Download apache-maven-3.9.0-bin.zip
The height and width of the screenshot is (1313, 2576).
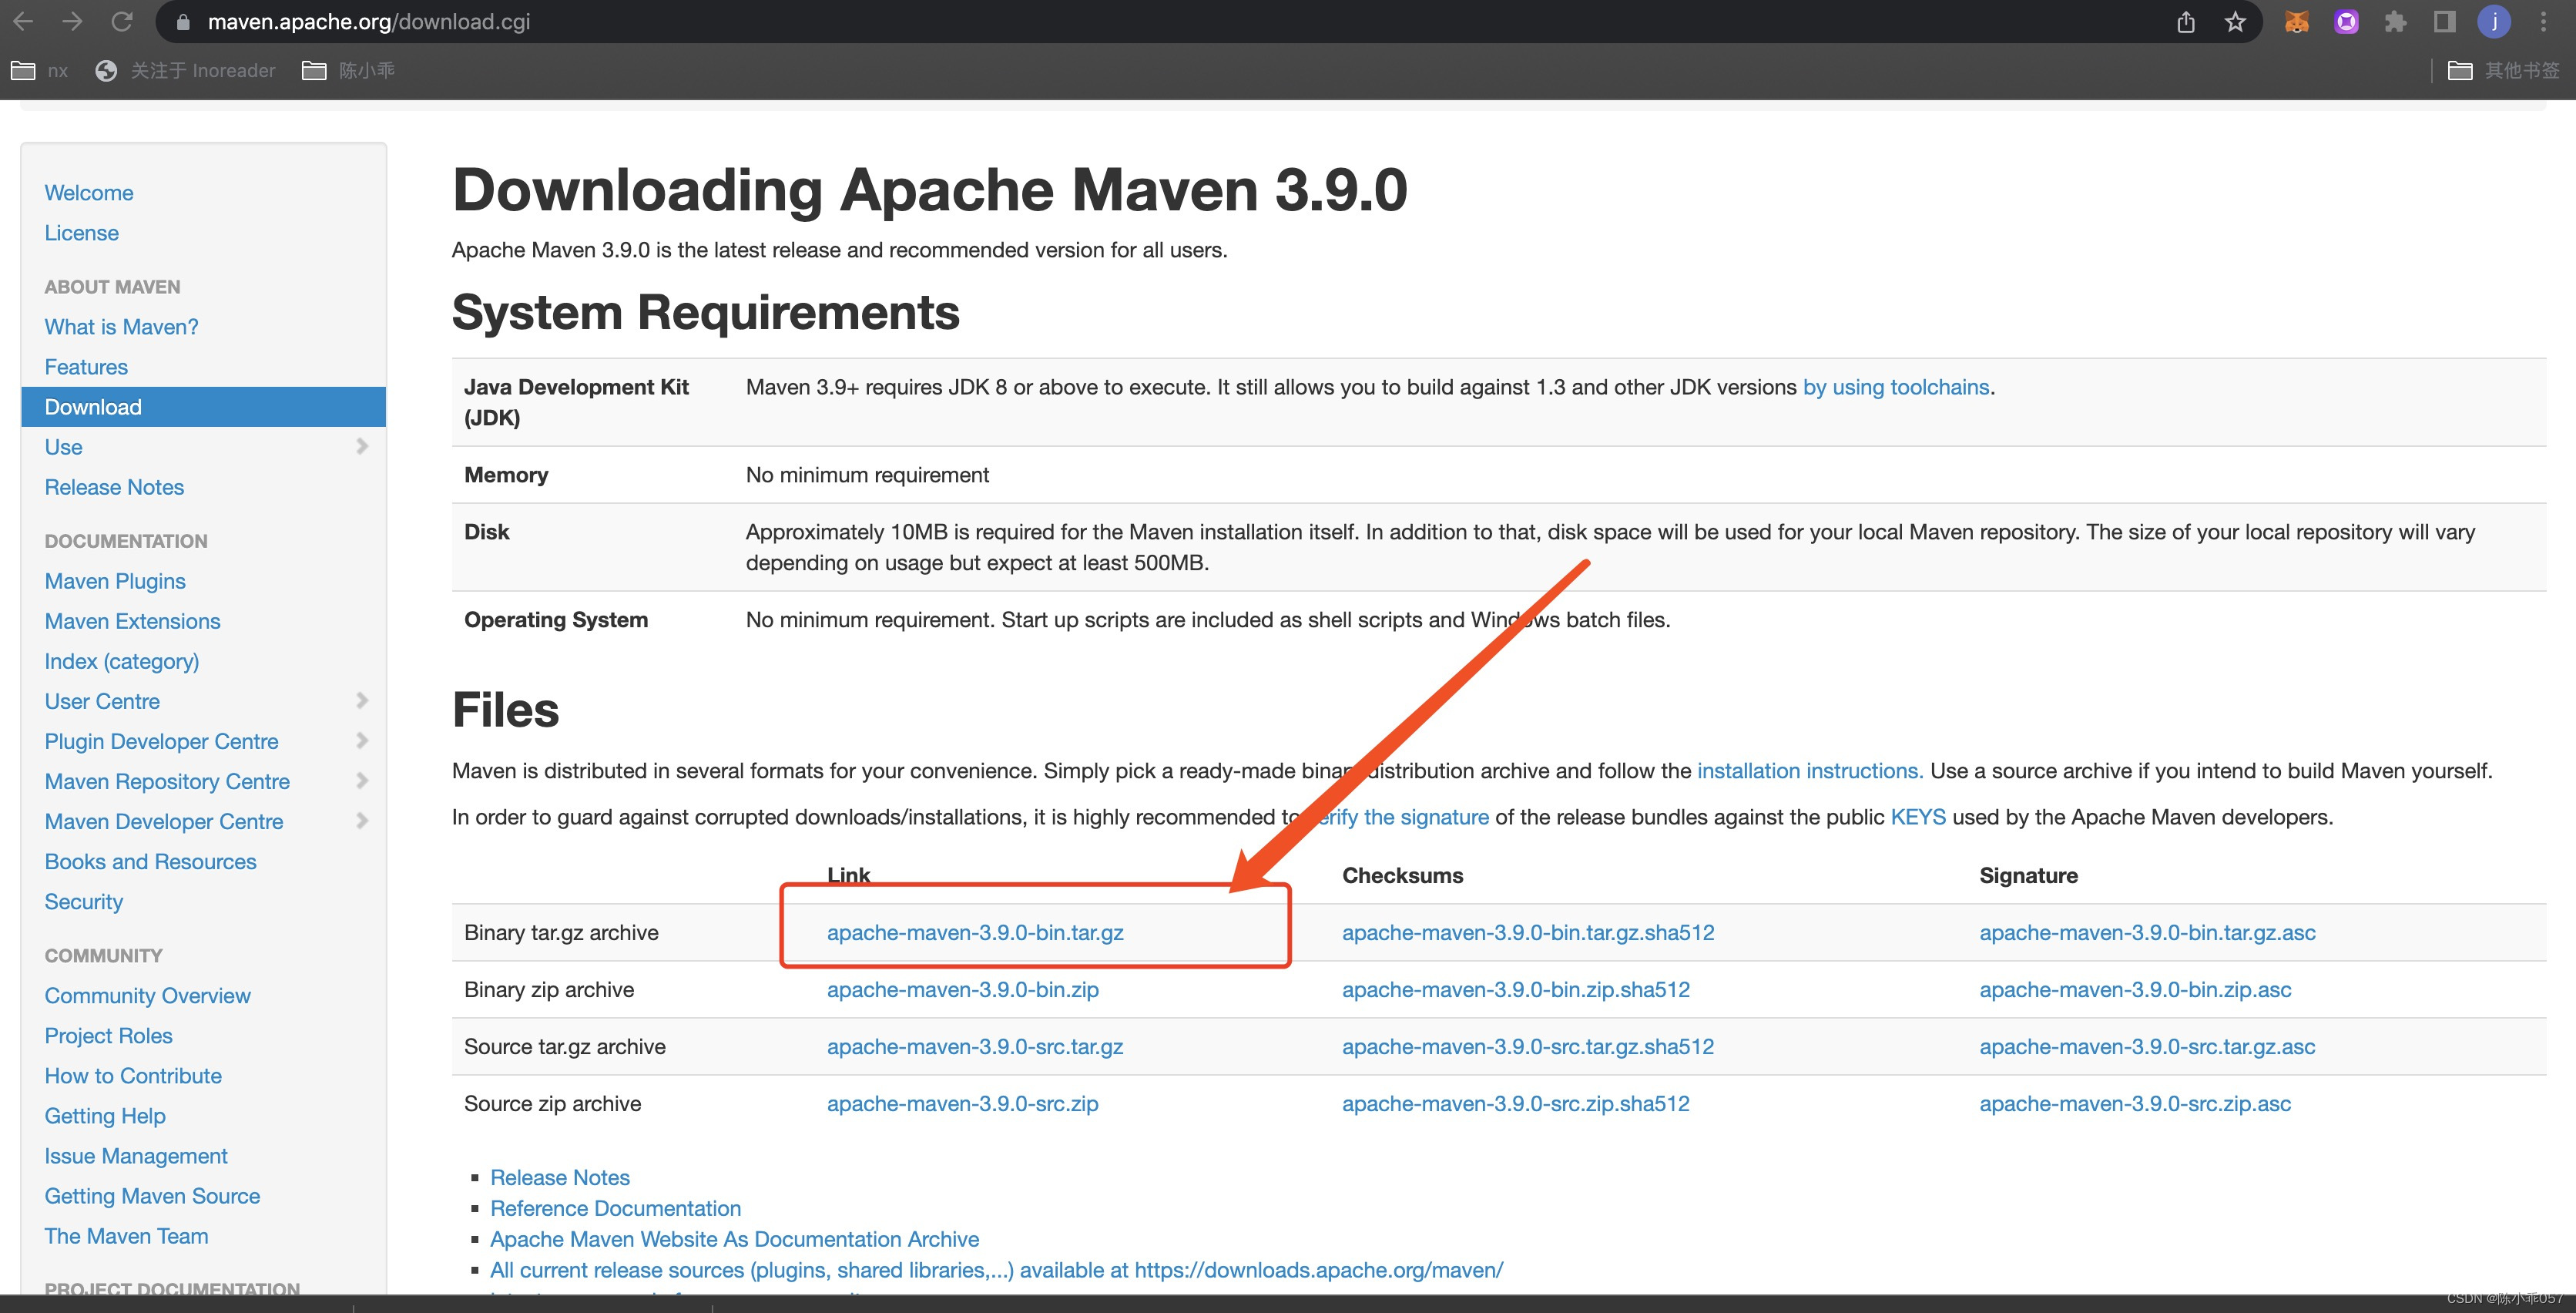point(963,989)
